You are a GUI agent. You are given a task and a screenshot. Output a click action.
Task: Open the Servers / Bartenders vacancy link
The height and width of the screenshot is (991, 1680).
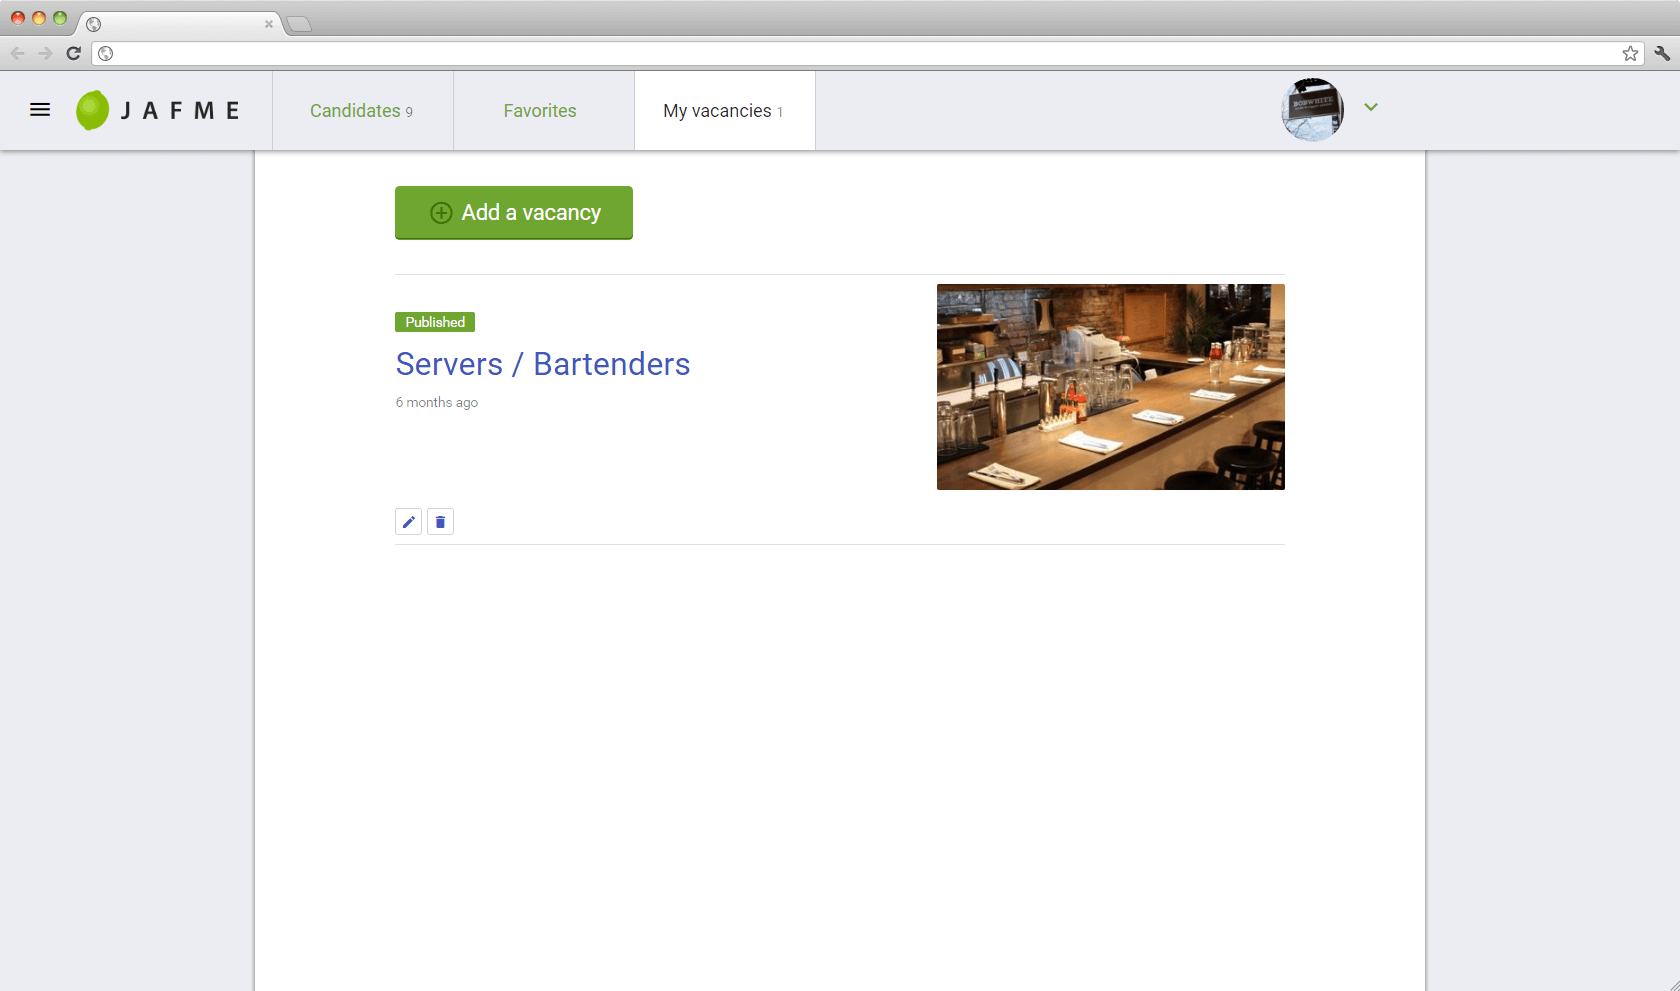pos(542,364)
